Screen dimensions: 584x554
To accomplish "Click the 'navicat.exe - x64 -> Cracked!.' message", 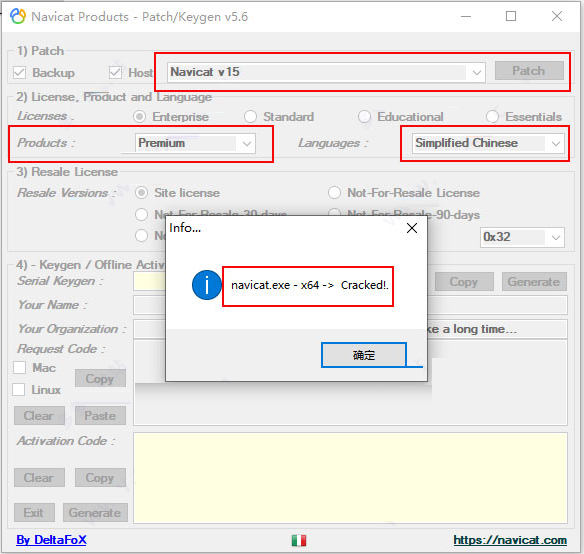I will coord(310,285).
